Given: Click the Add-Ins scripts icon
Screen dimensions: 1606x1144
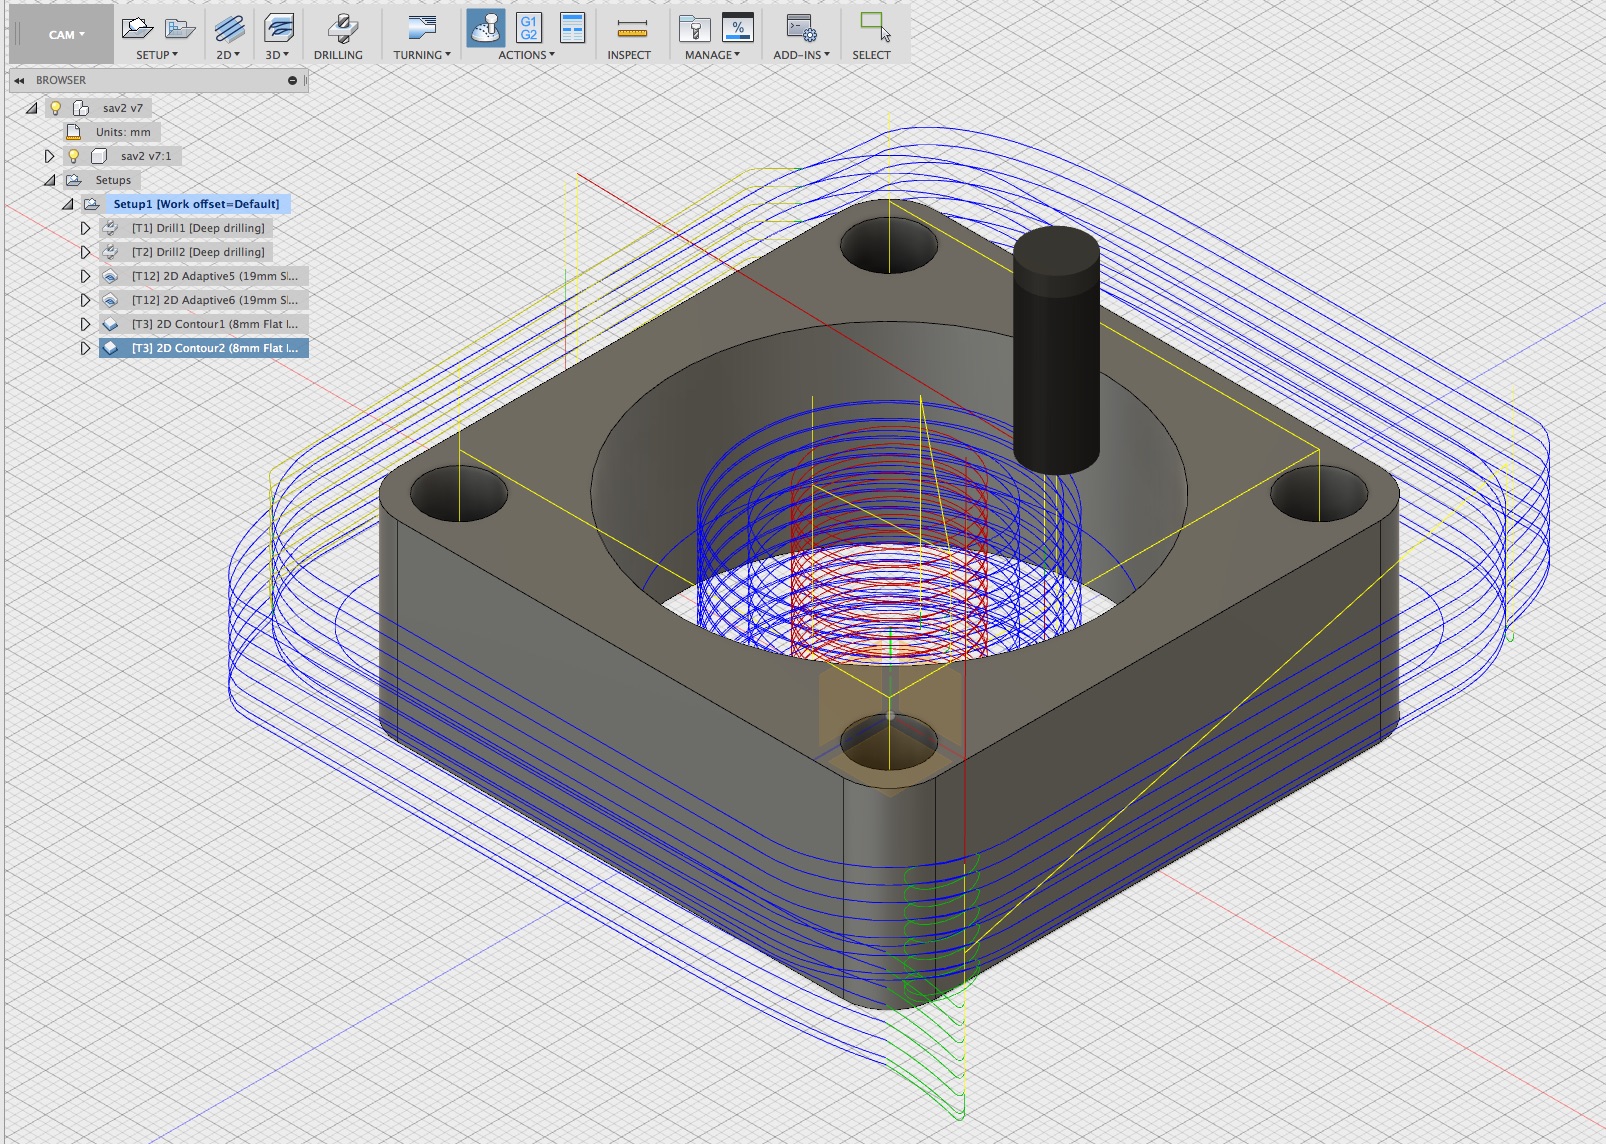Looking at the screenshot, I should point(801,28).
